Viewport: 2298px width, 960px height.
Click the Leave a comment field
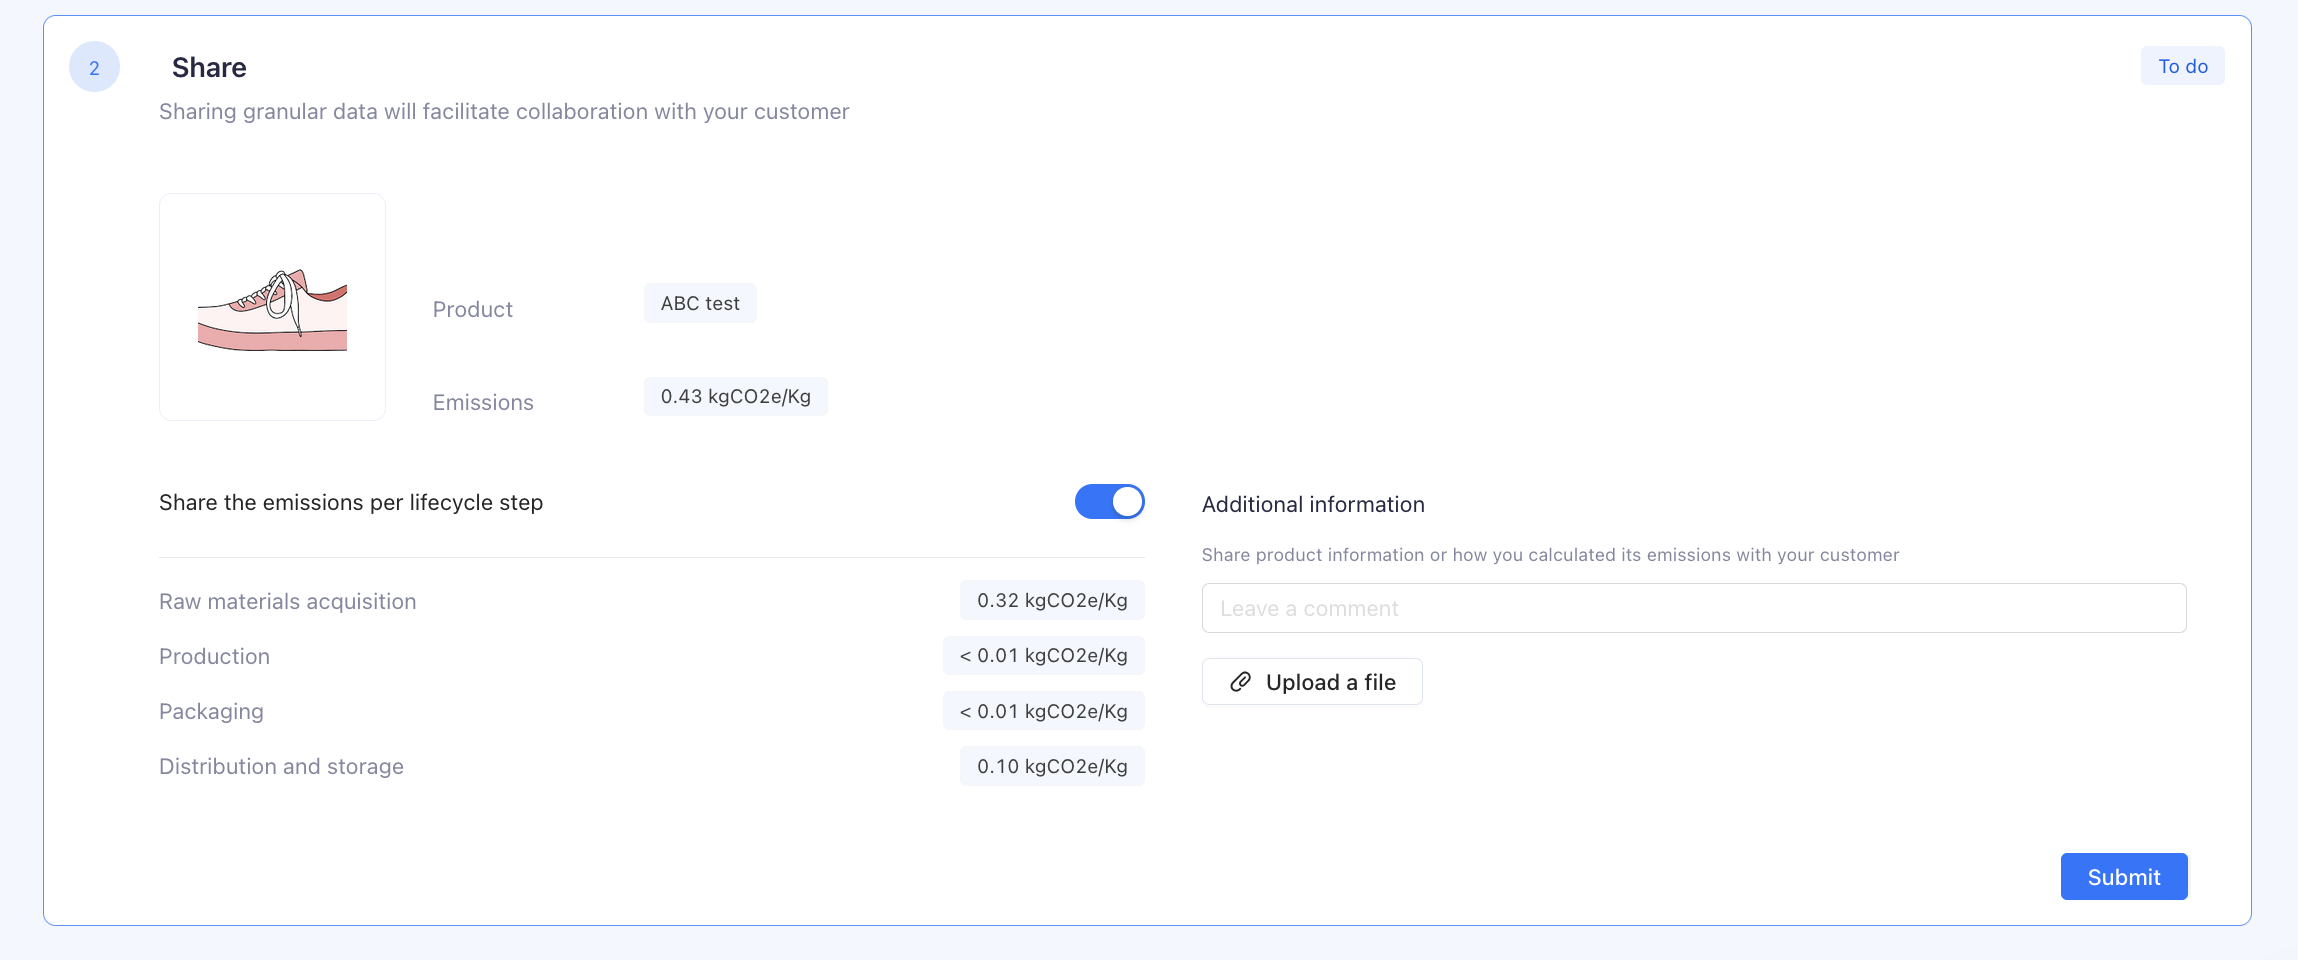pos(1693,608)
